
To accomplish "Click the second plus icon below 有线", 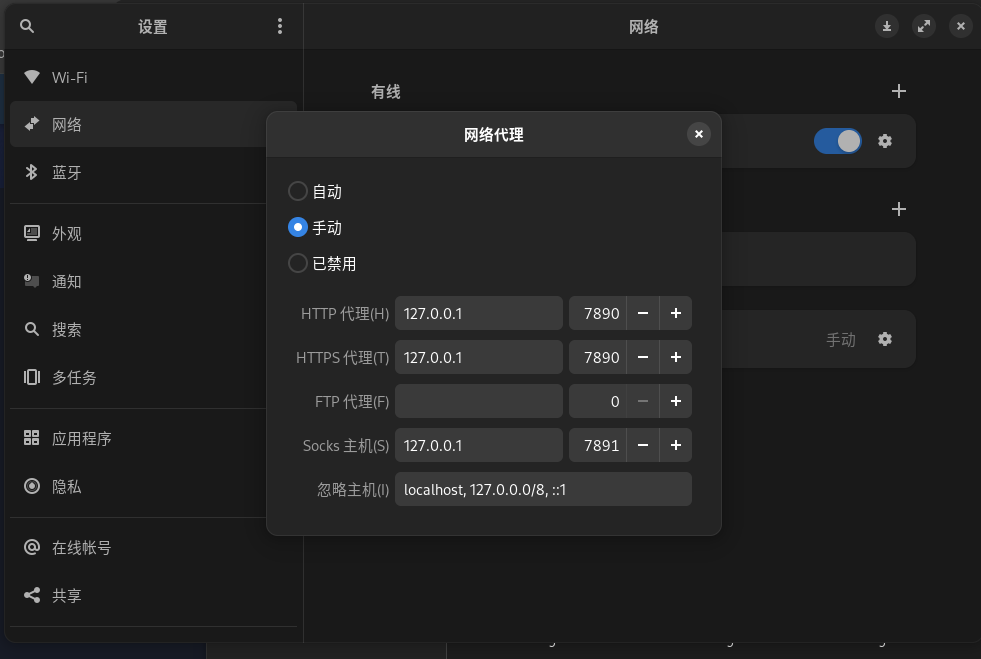I will pos(898,209).
